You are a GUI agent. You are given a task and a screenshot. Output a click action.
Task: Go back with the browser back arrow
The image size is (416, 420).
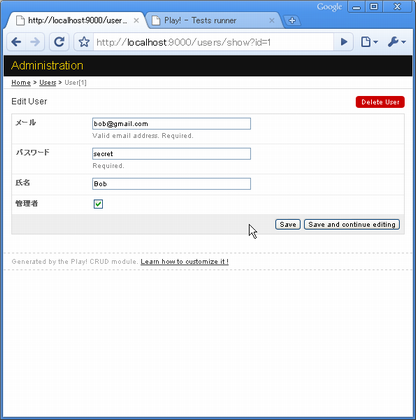tap(16, 42)
